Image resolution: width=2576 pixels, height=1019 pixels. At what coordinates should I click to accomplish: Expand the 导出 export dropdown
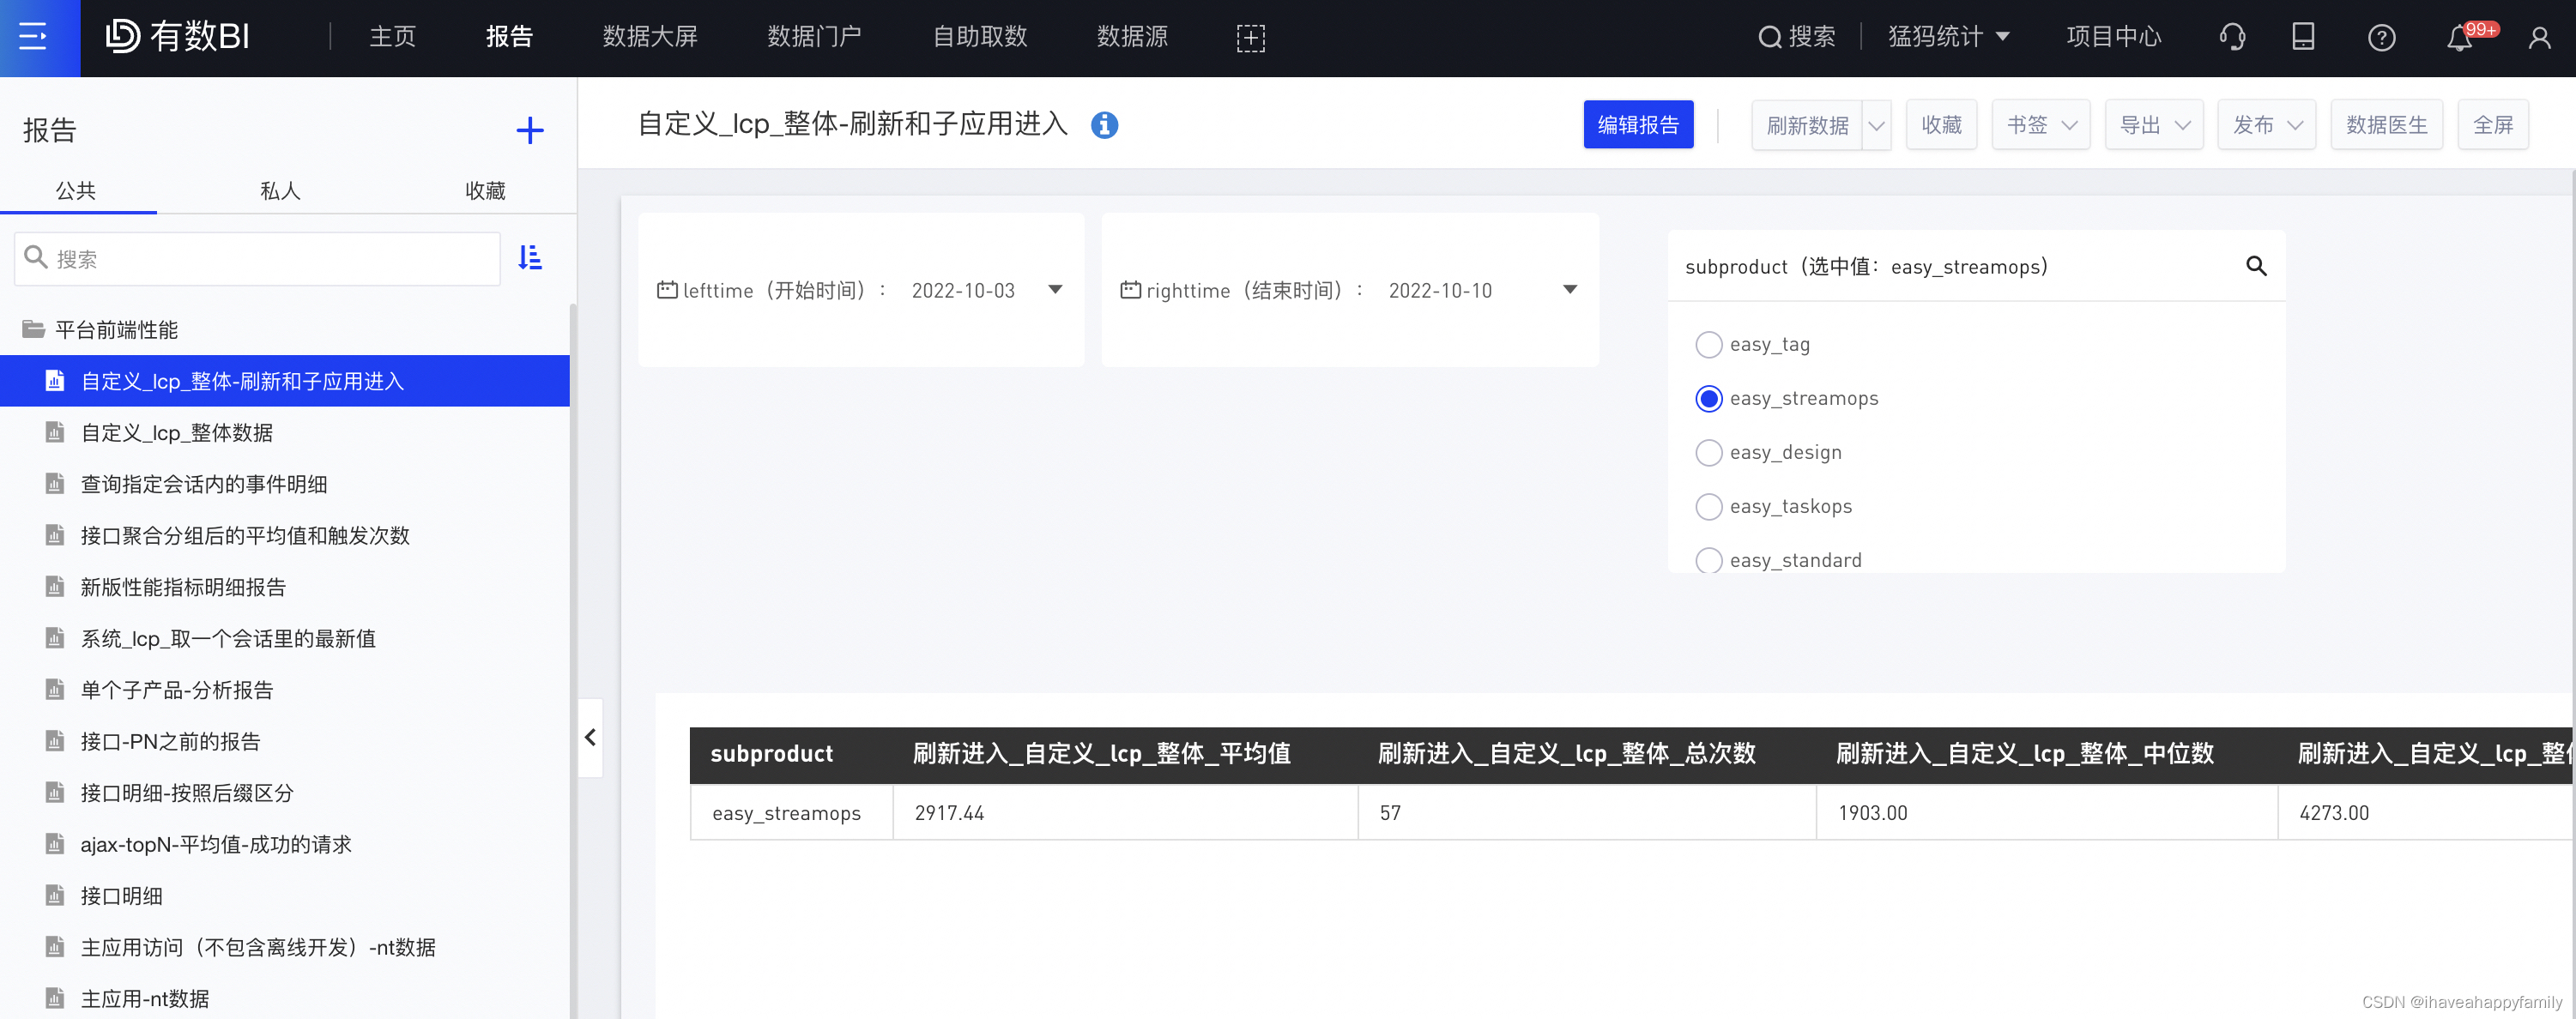[x=2153, y=125]
